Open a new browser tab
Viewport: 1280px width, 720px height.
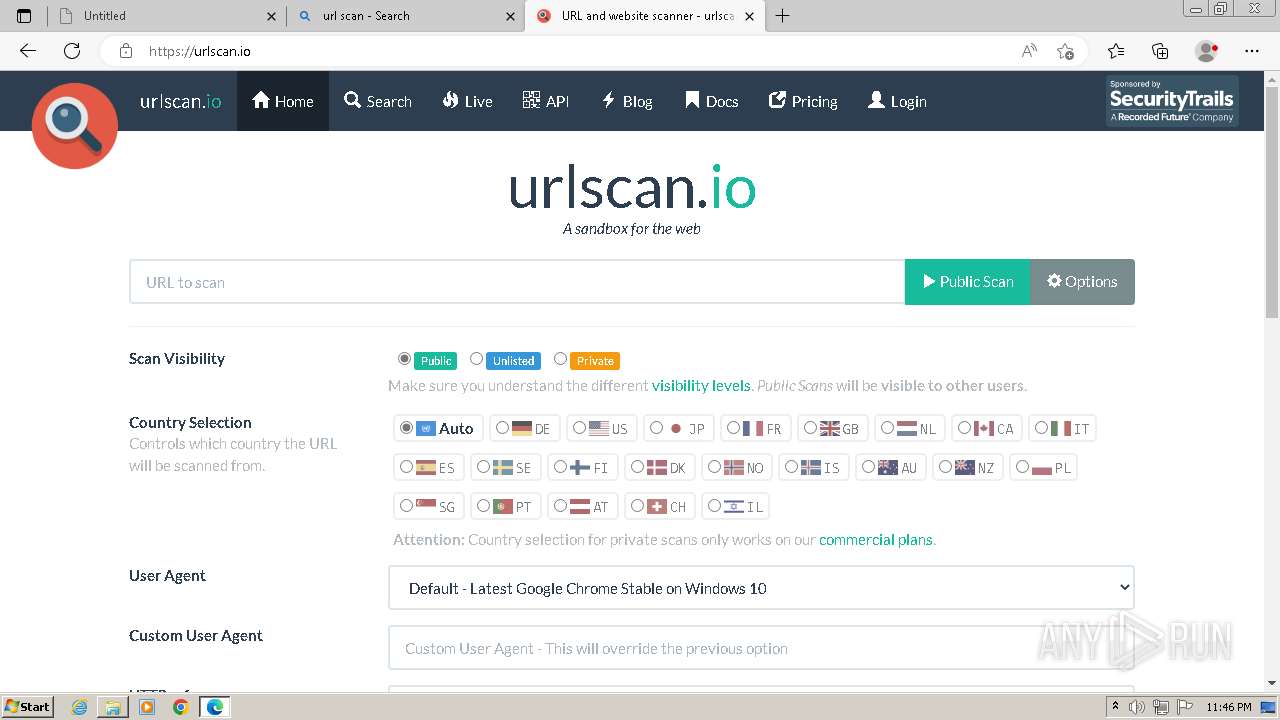click(782, 16)
